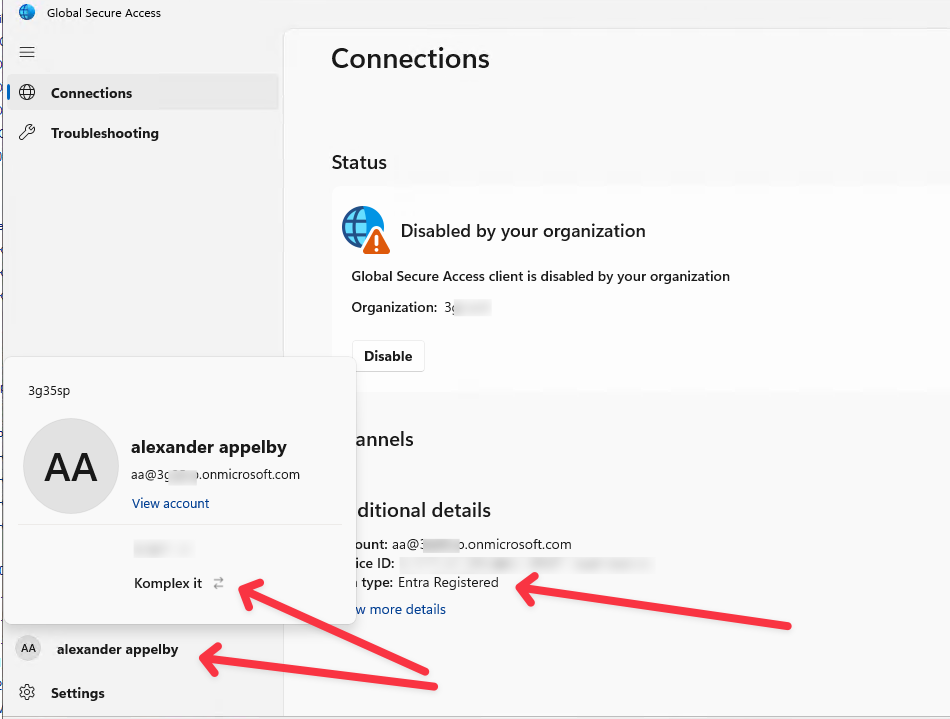Select the Connections navigation item
Screen dimensions: 950x719
[x=92, y=93]
